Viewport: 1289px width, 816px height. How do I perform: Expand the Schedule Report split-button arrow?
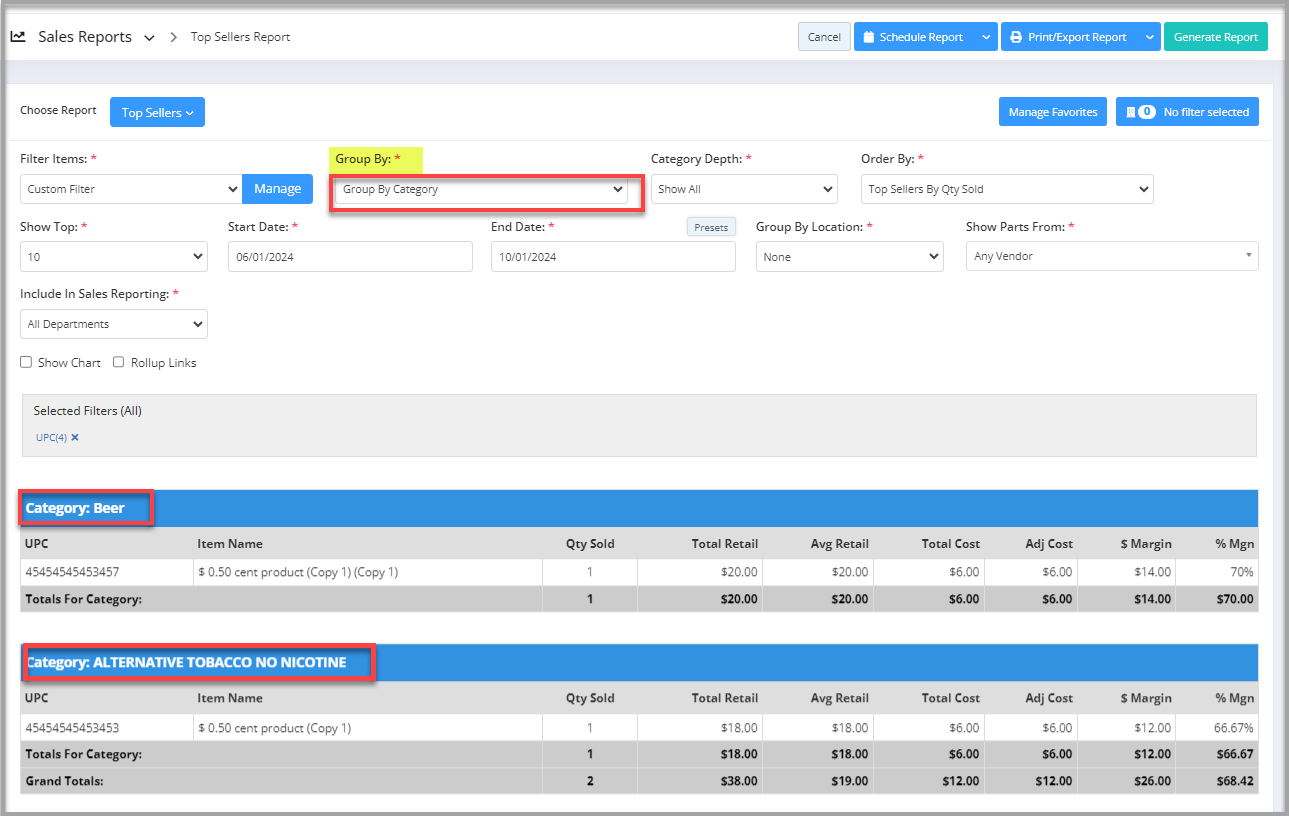tap(986, 37)
